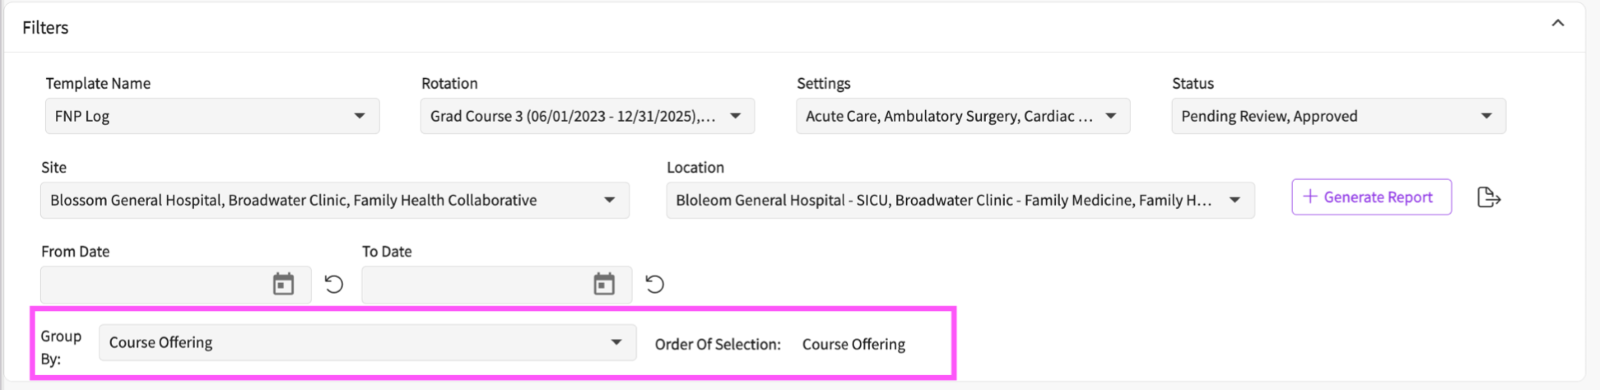Open the Status dropdown
The height and width of the screenshot is (390, 1600).
[1338, 116]
